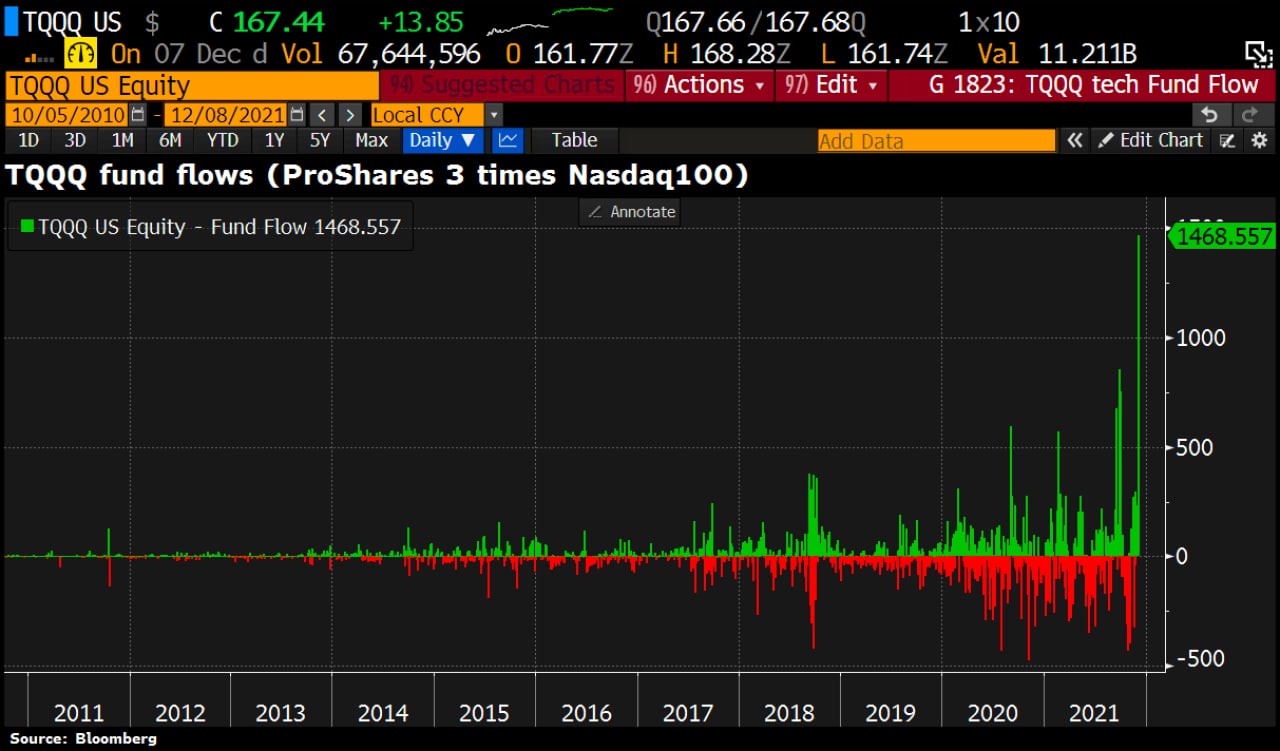
Task: Go to previous date range arrow
Action: tap(322, 115)
